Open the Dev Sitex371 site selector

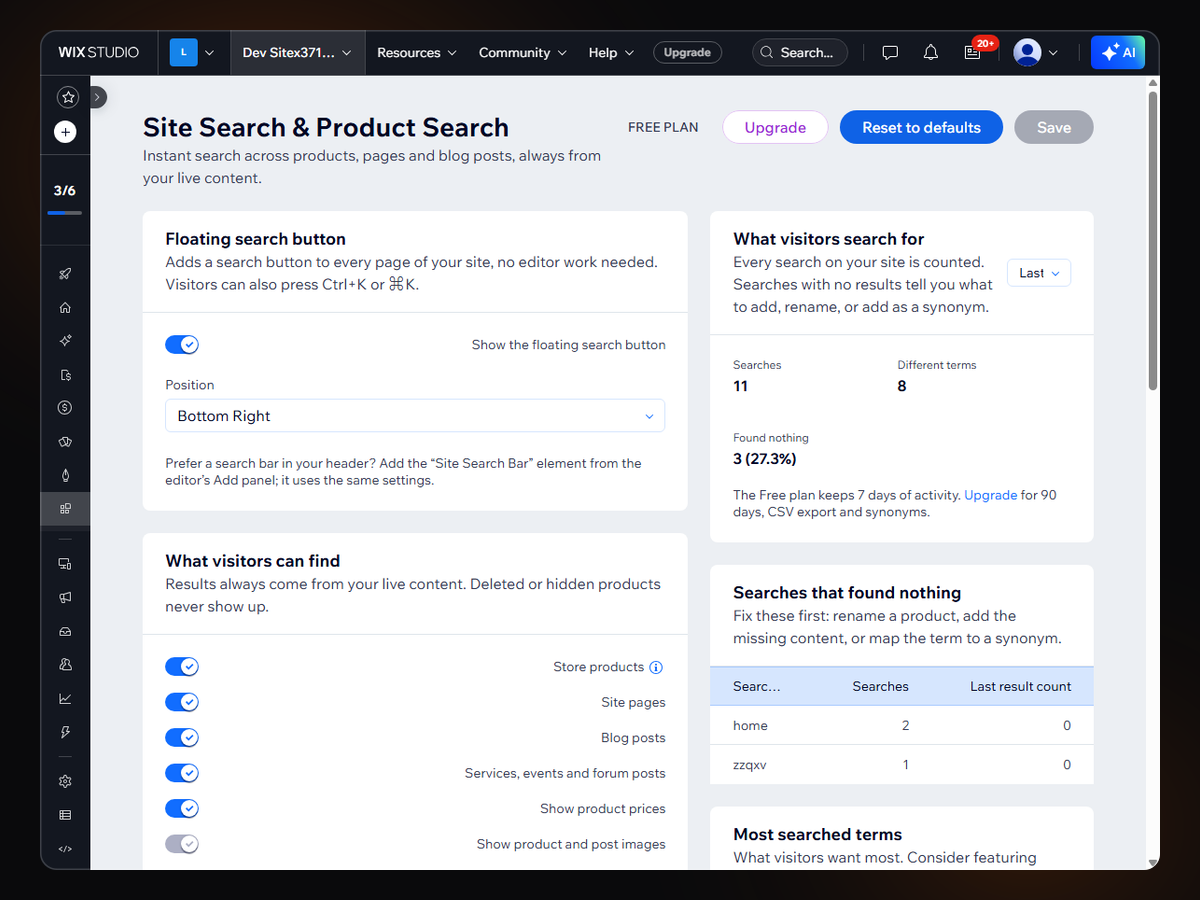point(297,53)
